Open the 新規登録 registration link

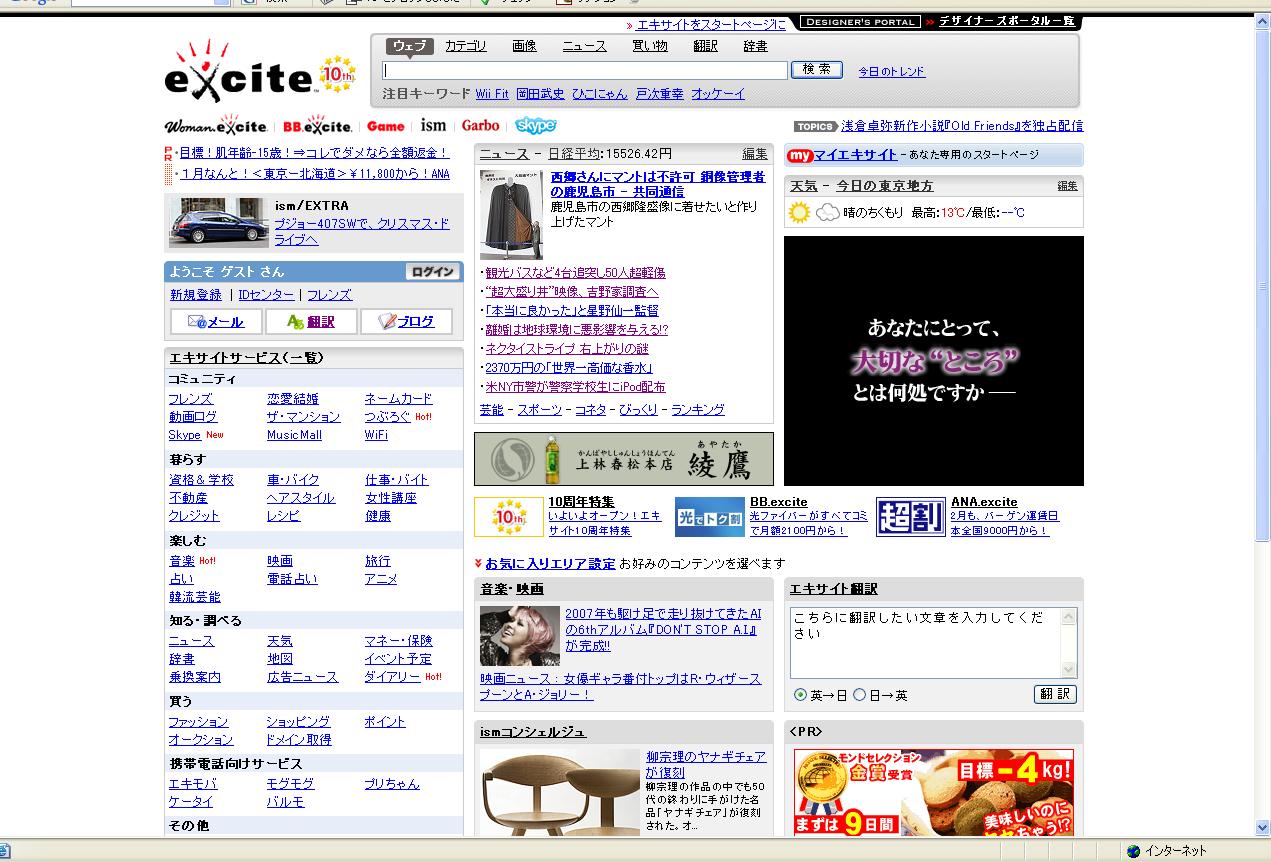(196, 295)
